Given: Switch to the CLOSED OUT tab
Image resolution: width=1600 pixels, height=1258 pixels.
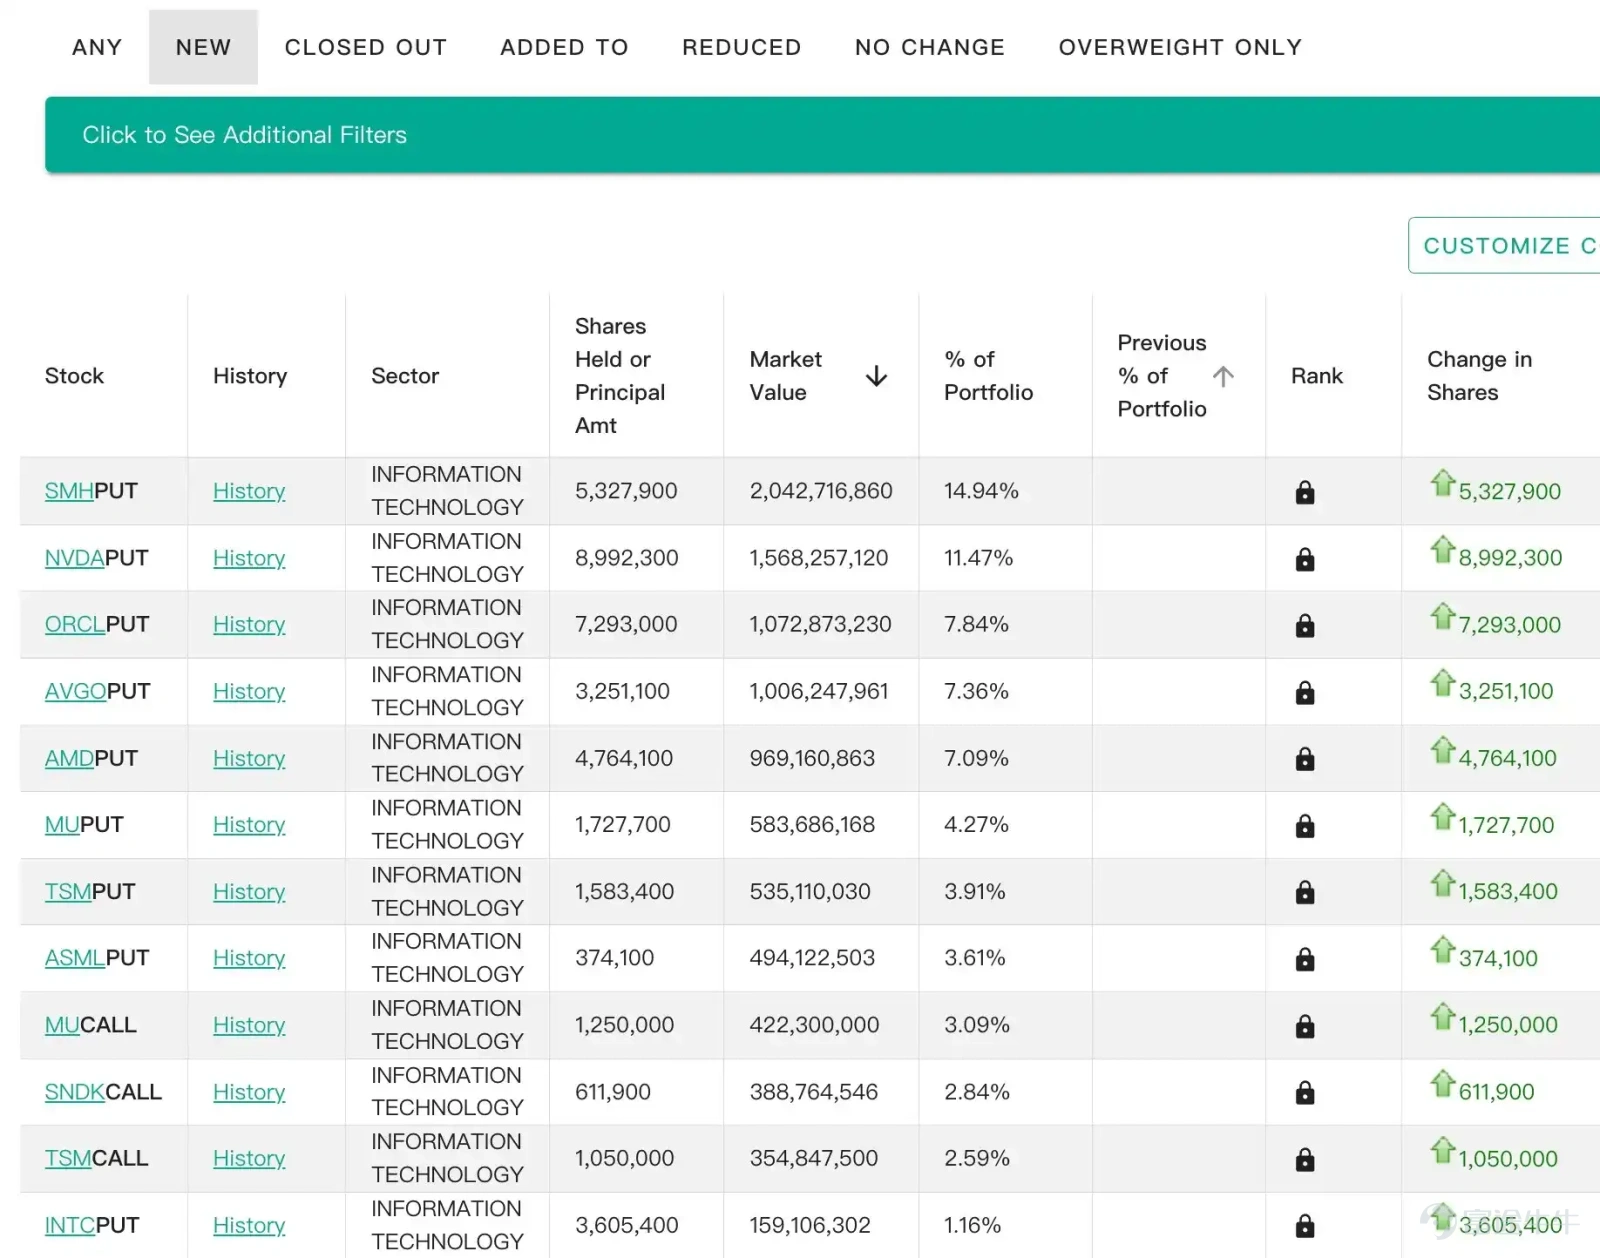Looking at the screenshot, I should pos(365,47).
